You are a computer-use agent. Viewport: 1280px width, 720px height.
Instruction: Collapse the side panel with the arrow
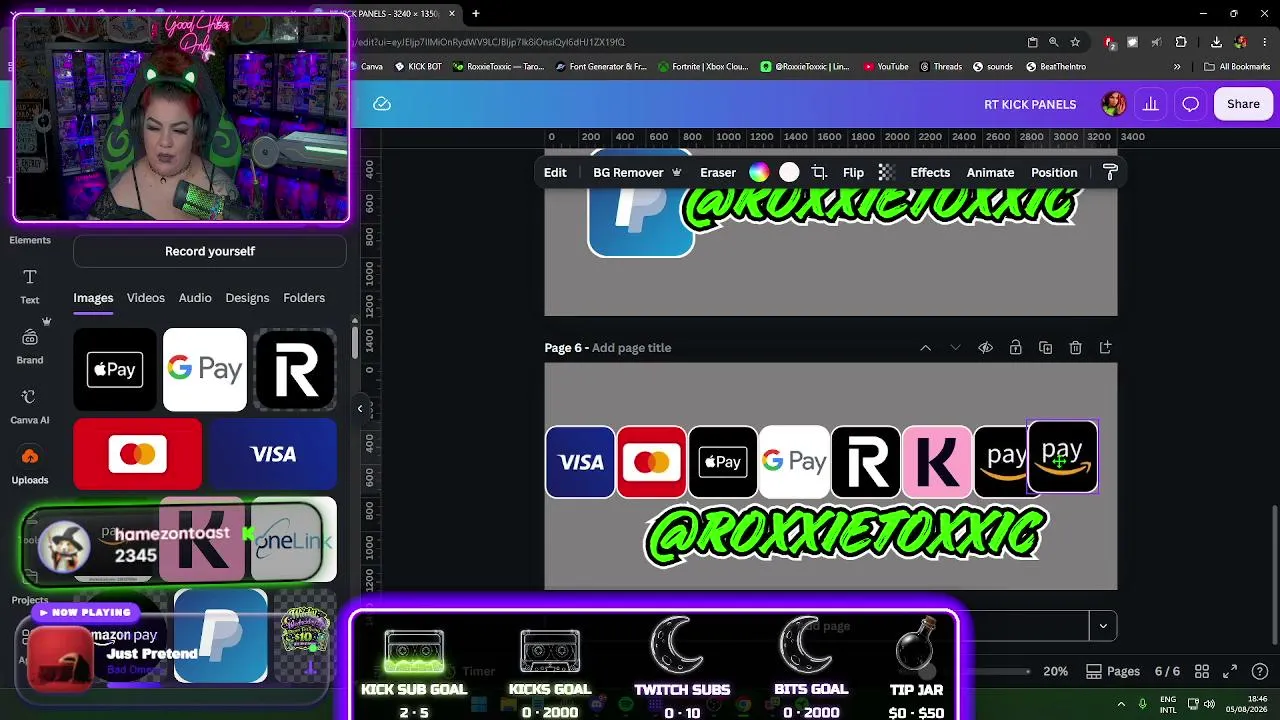tap(360, 408)
